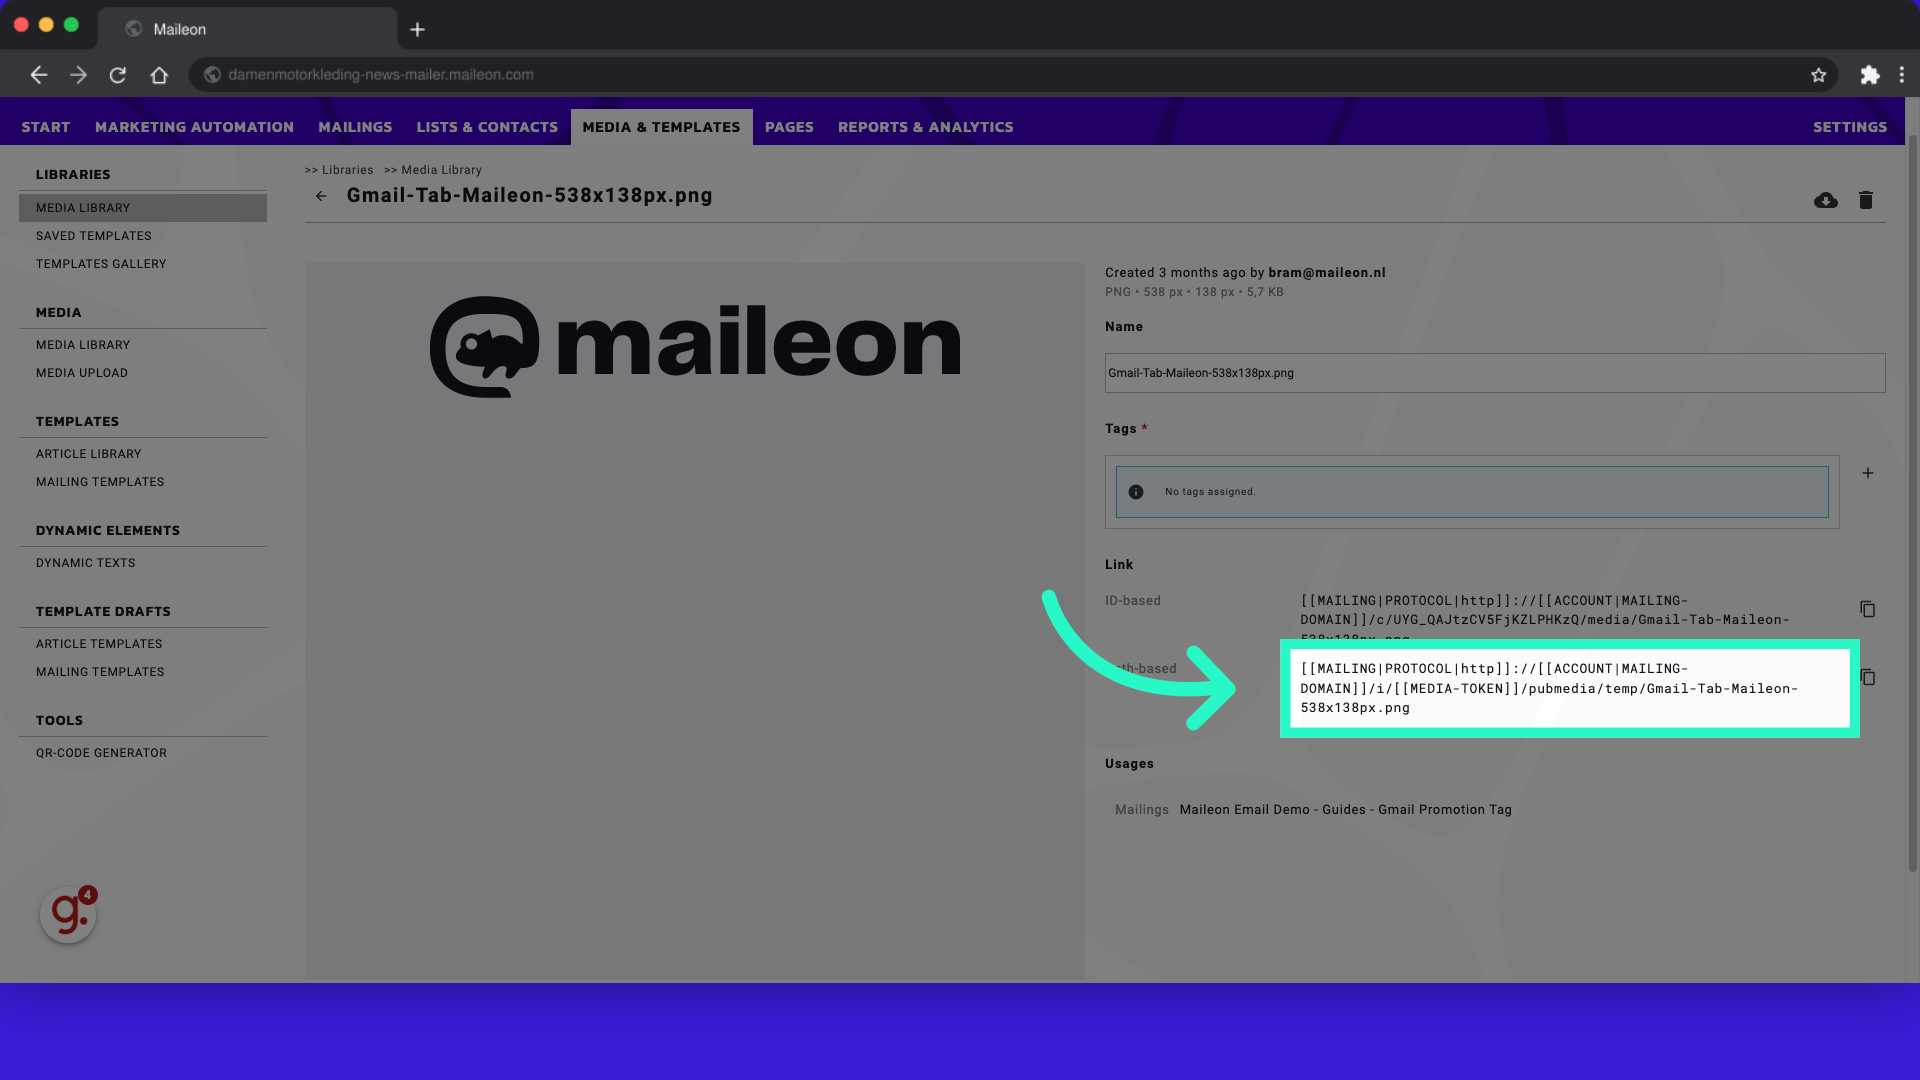Screen dimensions: 1920x1080
Task: Open the browser three-dot menu
Action: point(1901,75)
